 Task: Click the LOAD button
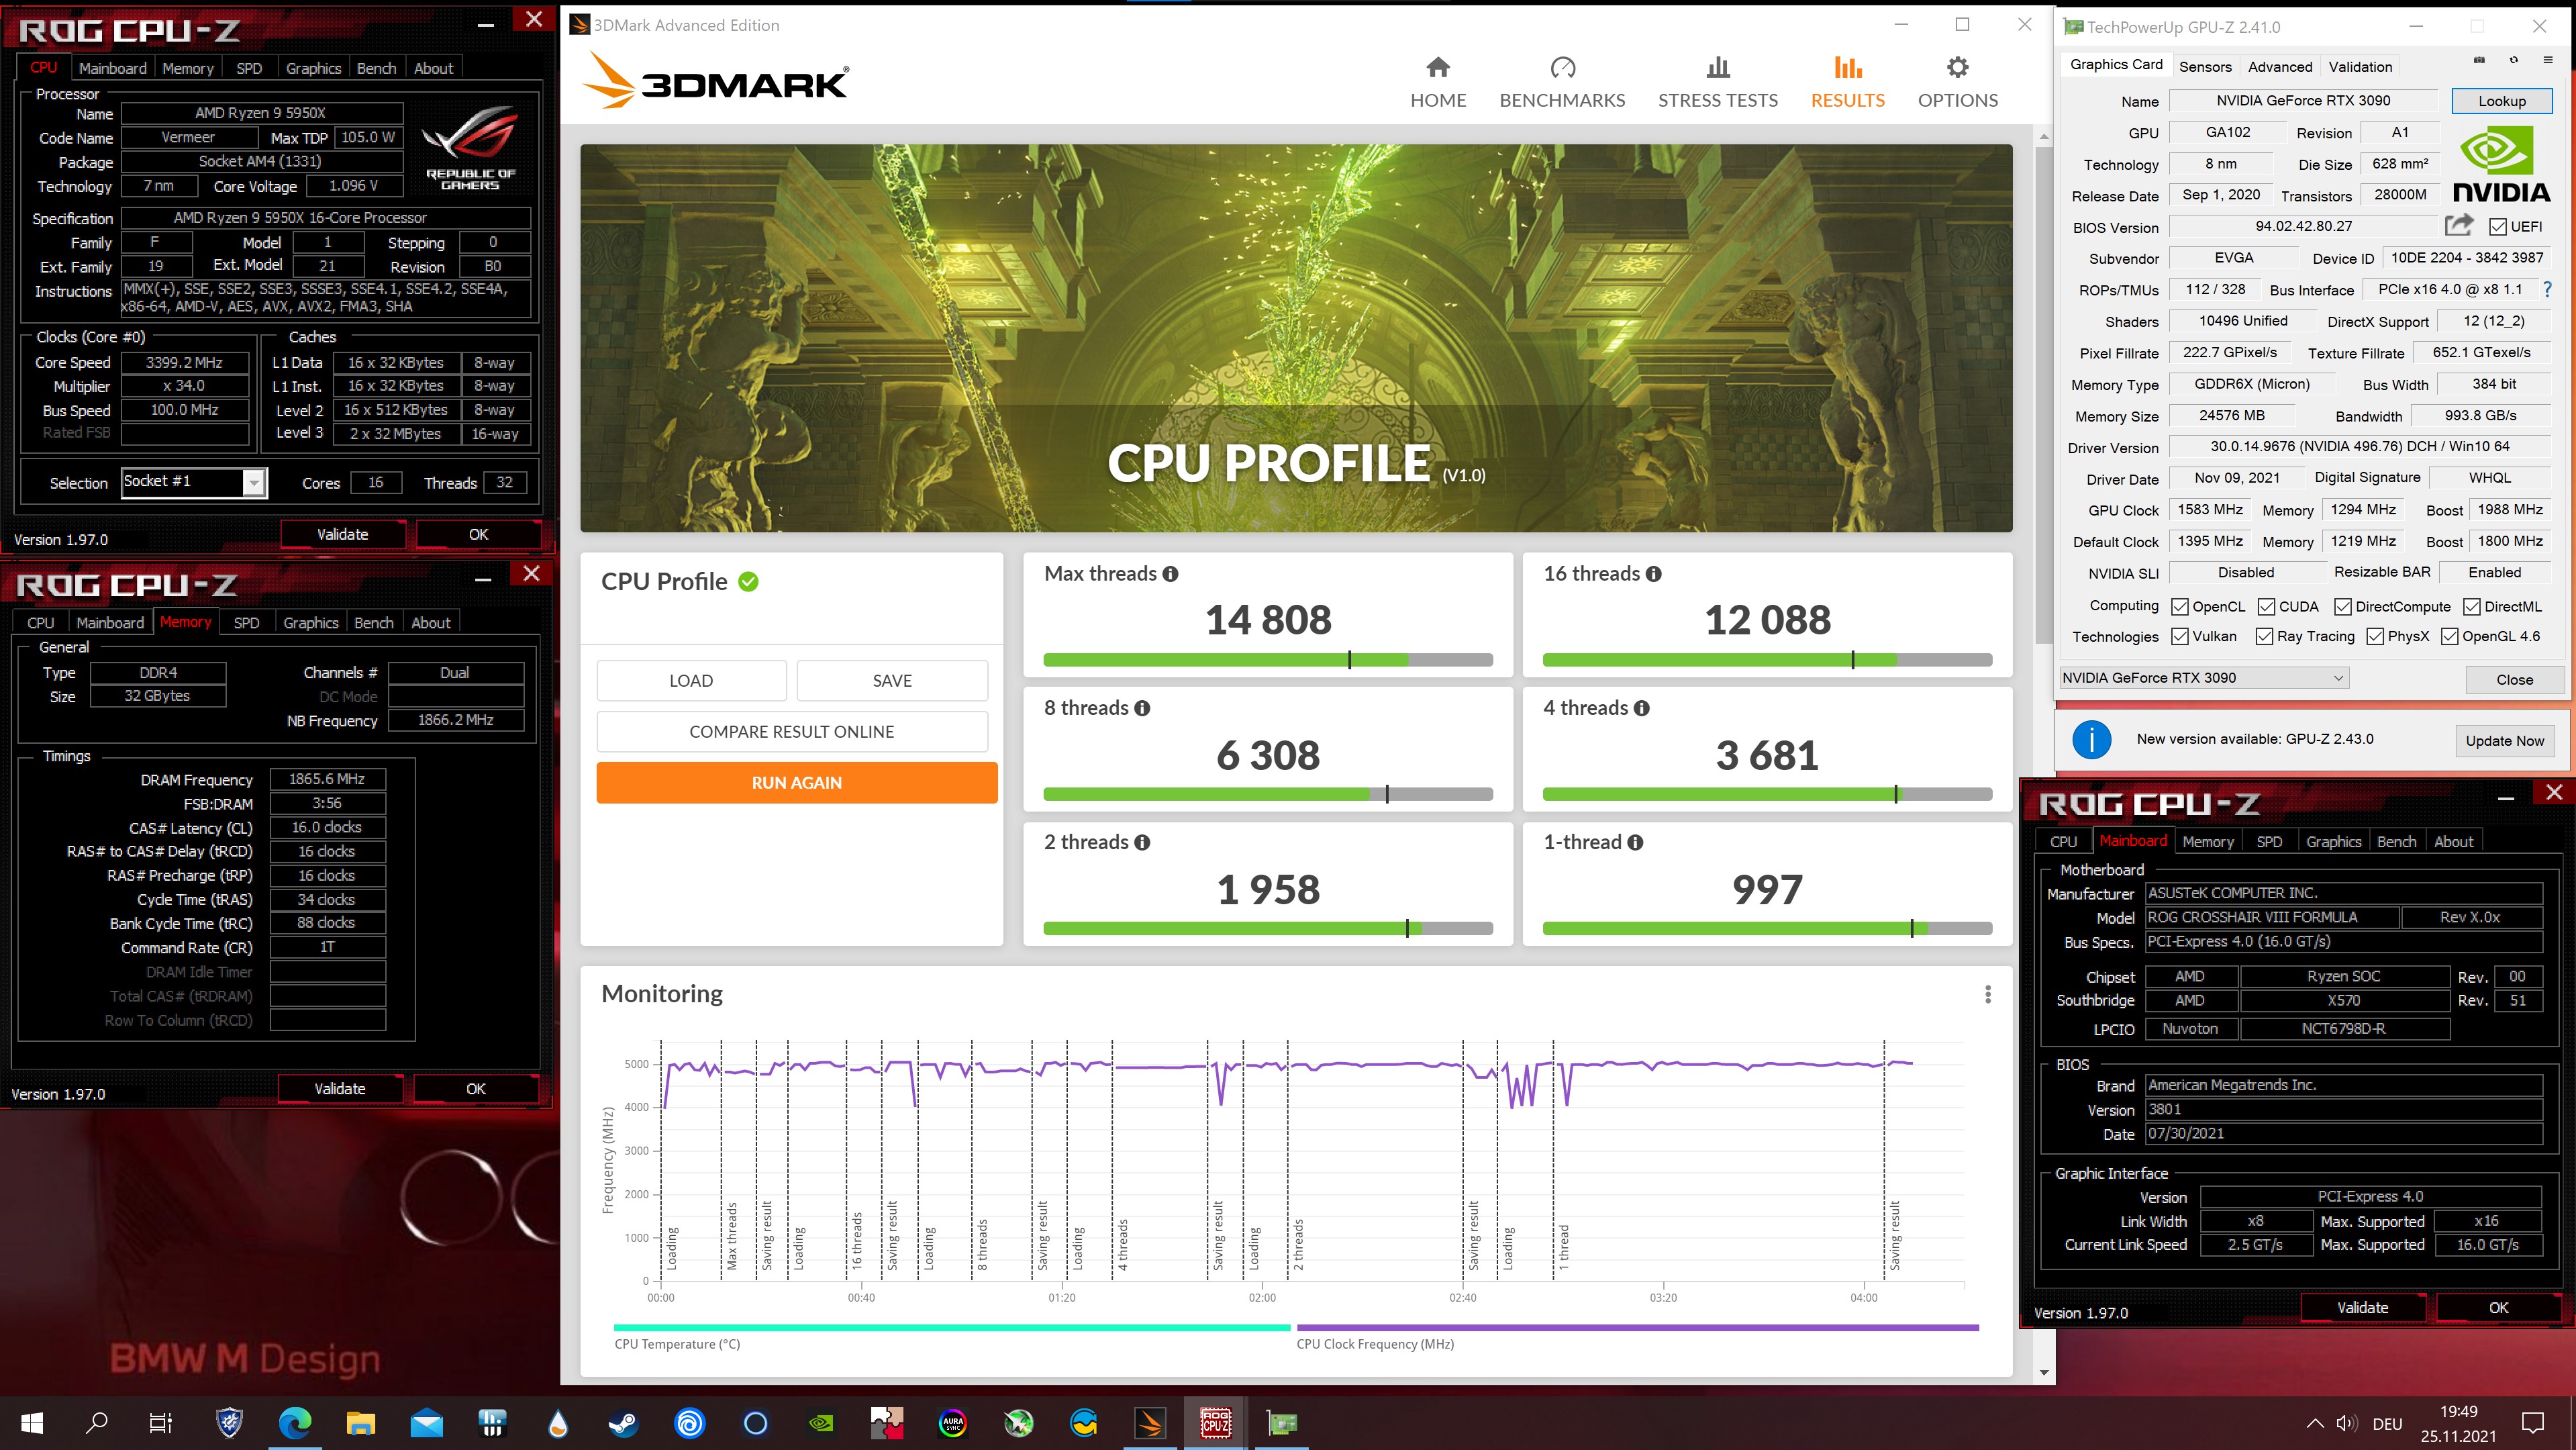[x=691, y=680]
